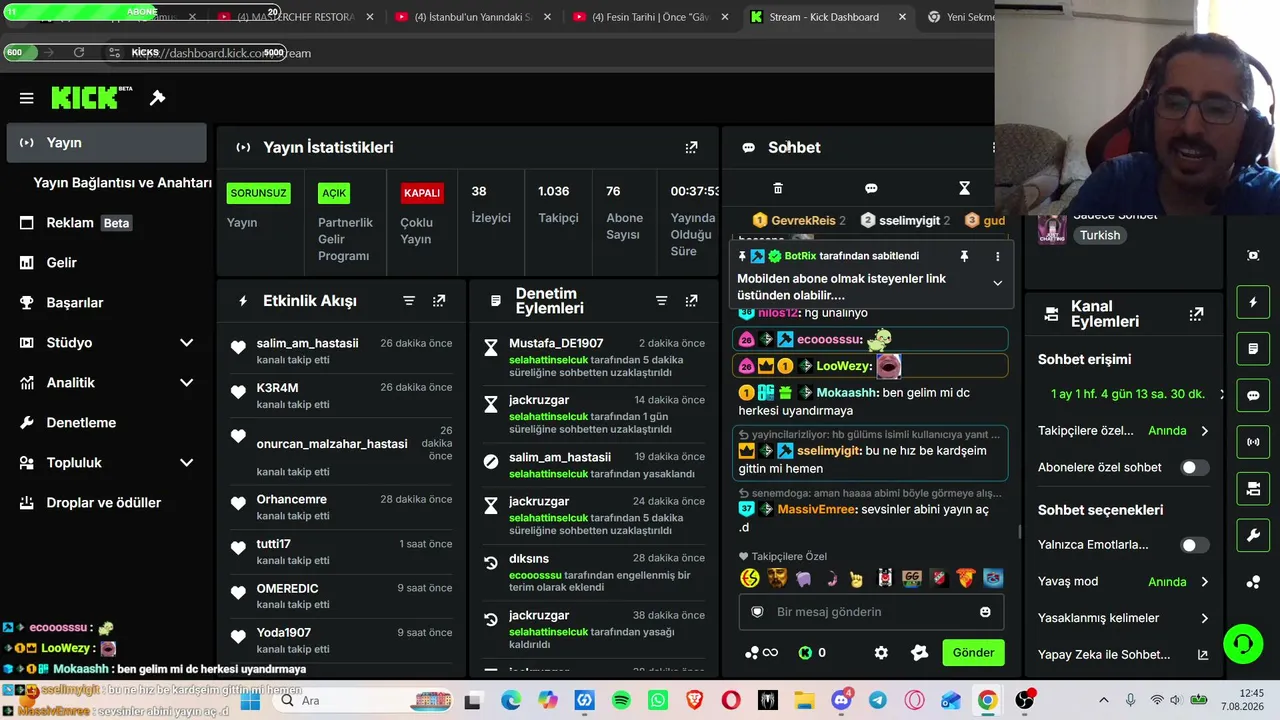
Task: Open WhatsApp from the taskbar
Action: 658,701
